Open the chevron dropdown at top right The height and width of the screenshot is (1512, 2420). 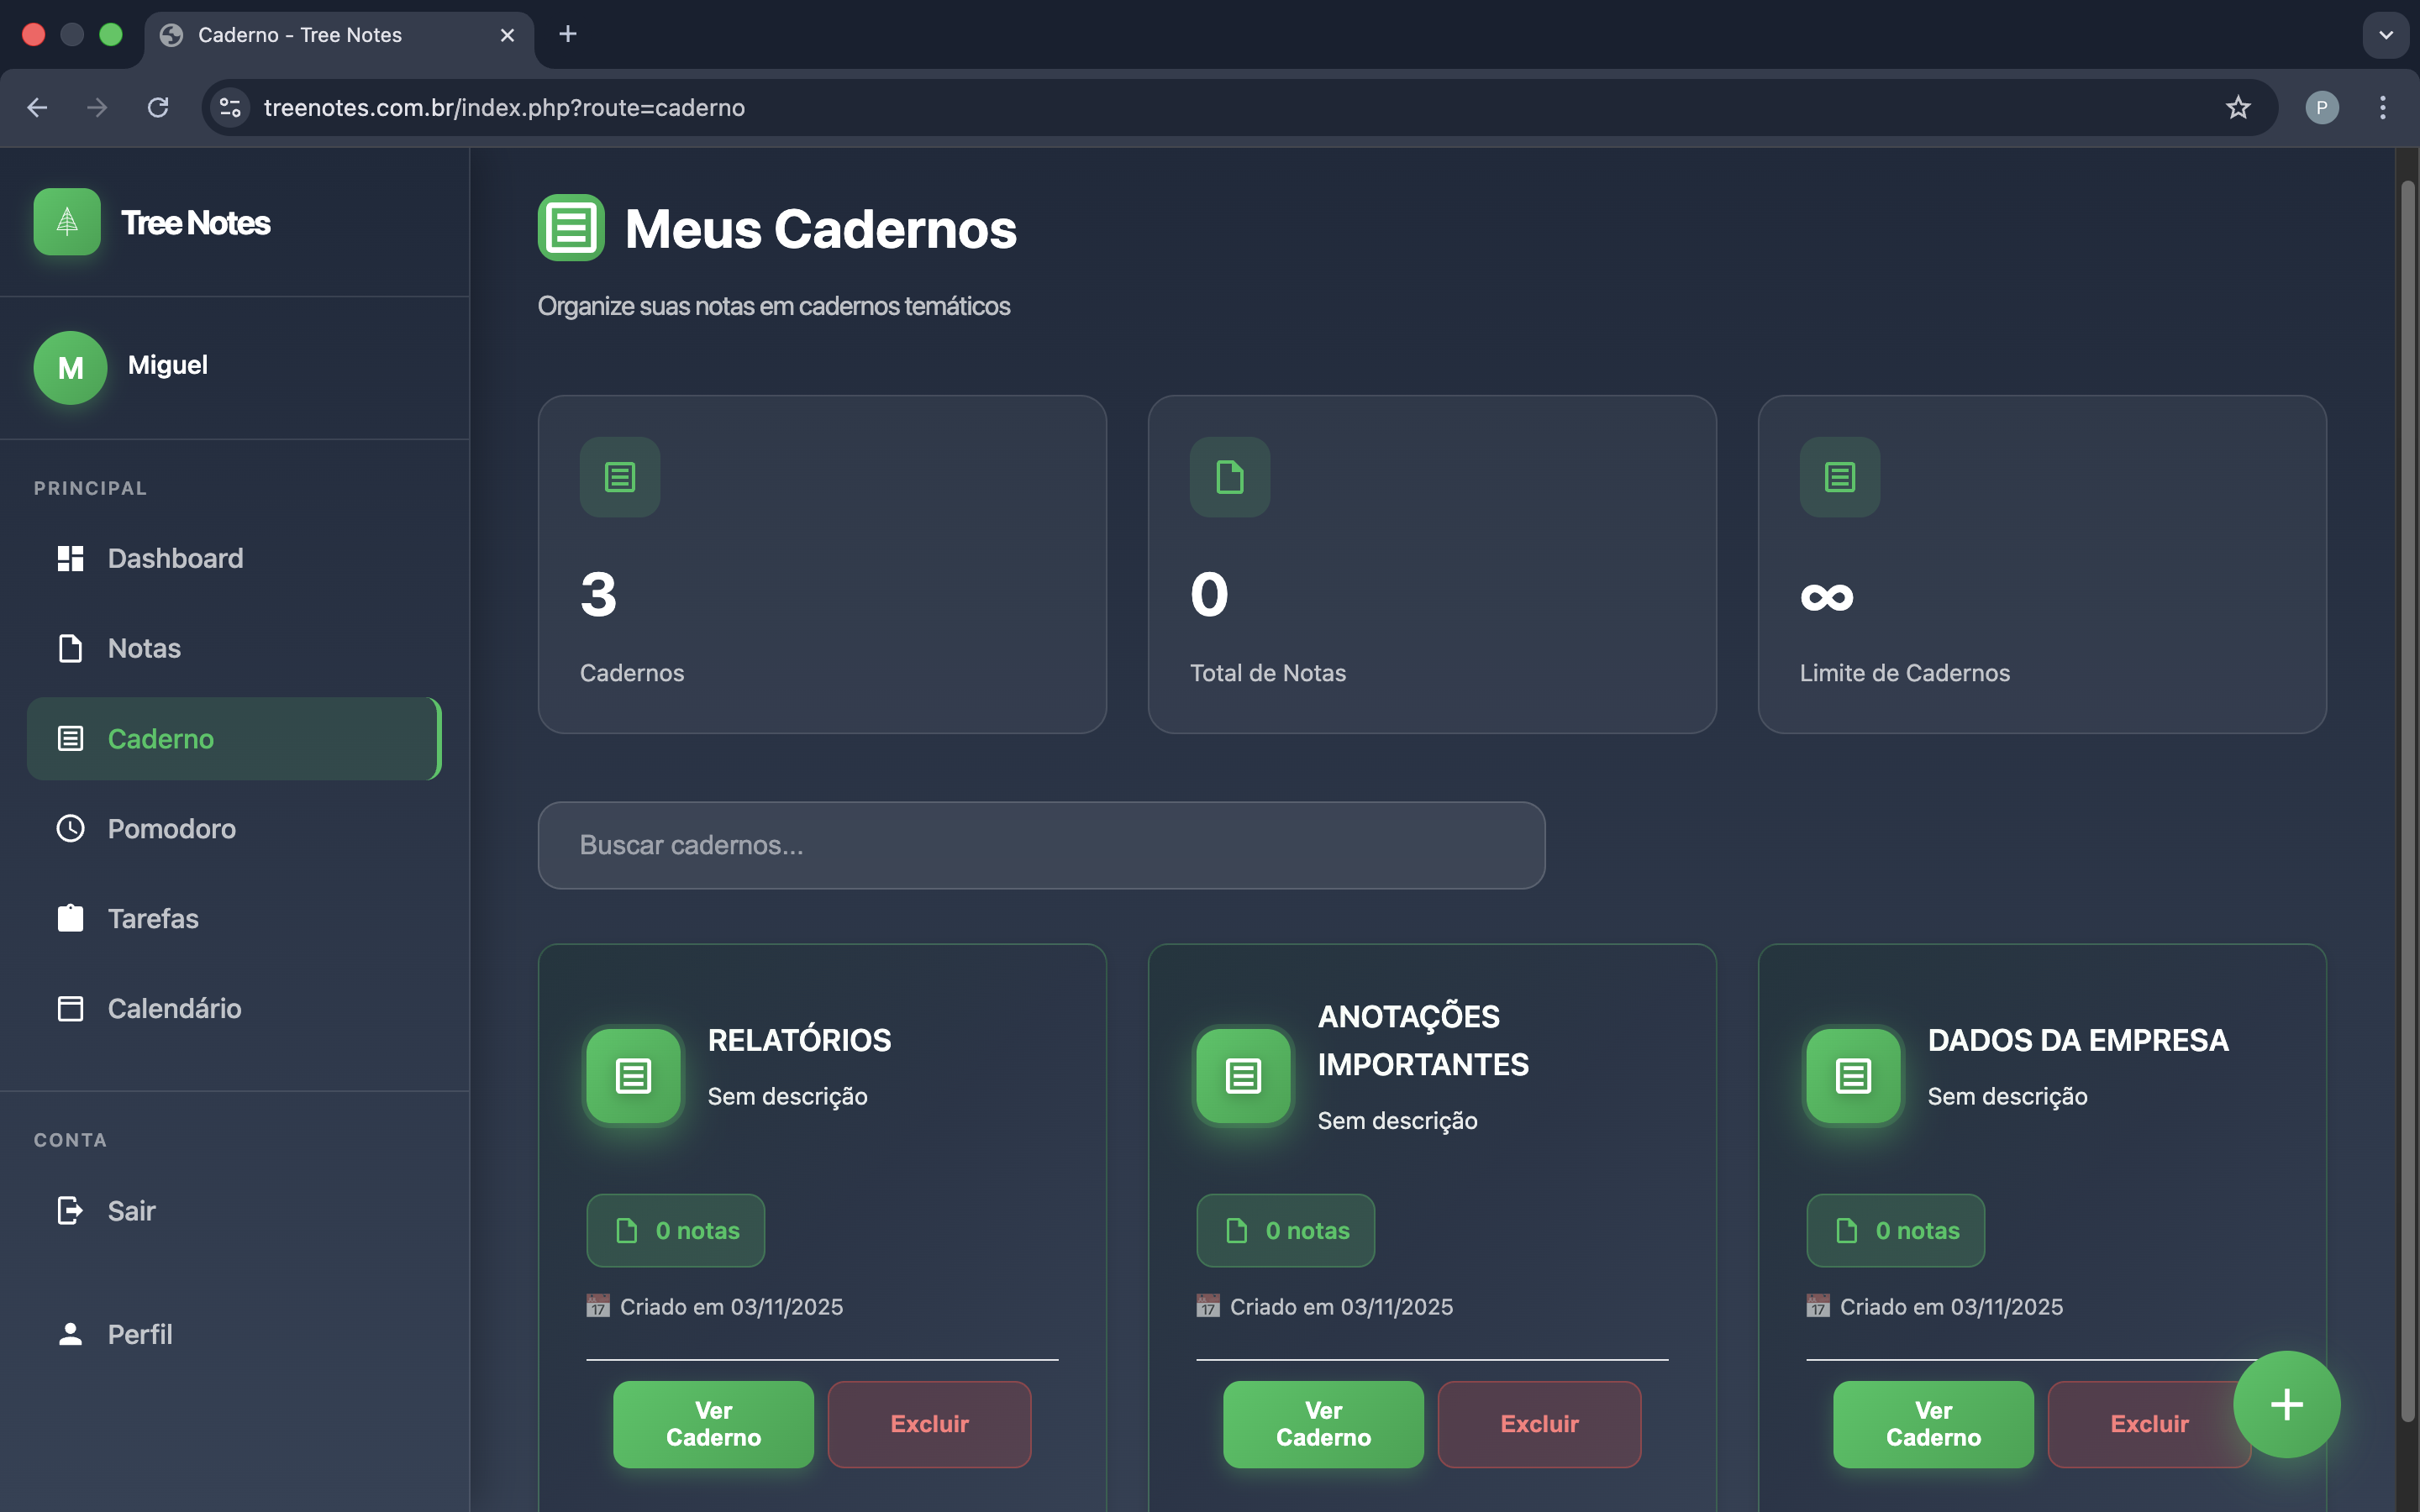click(2386, 35)
